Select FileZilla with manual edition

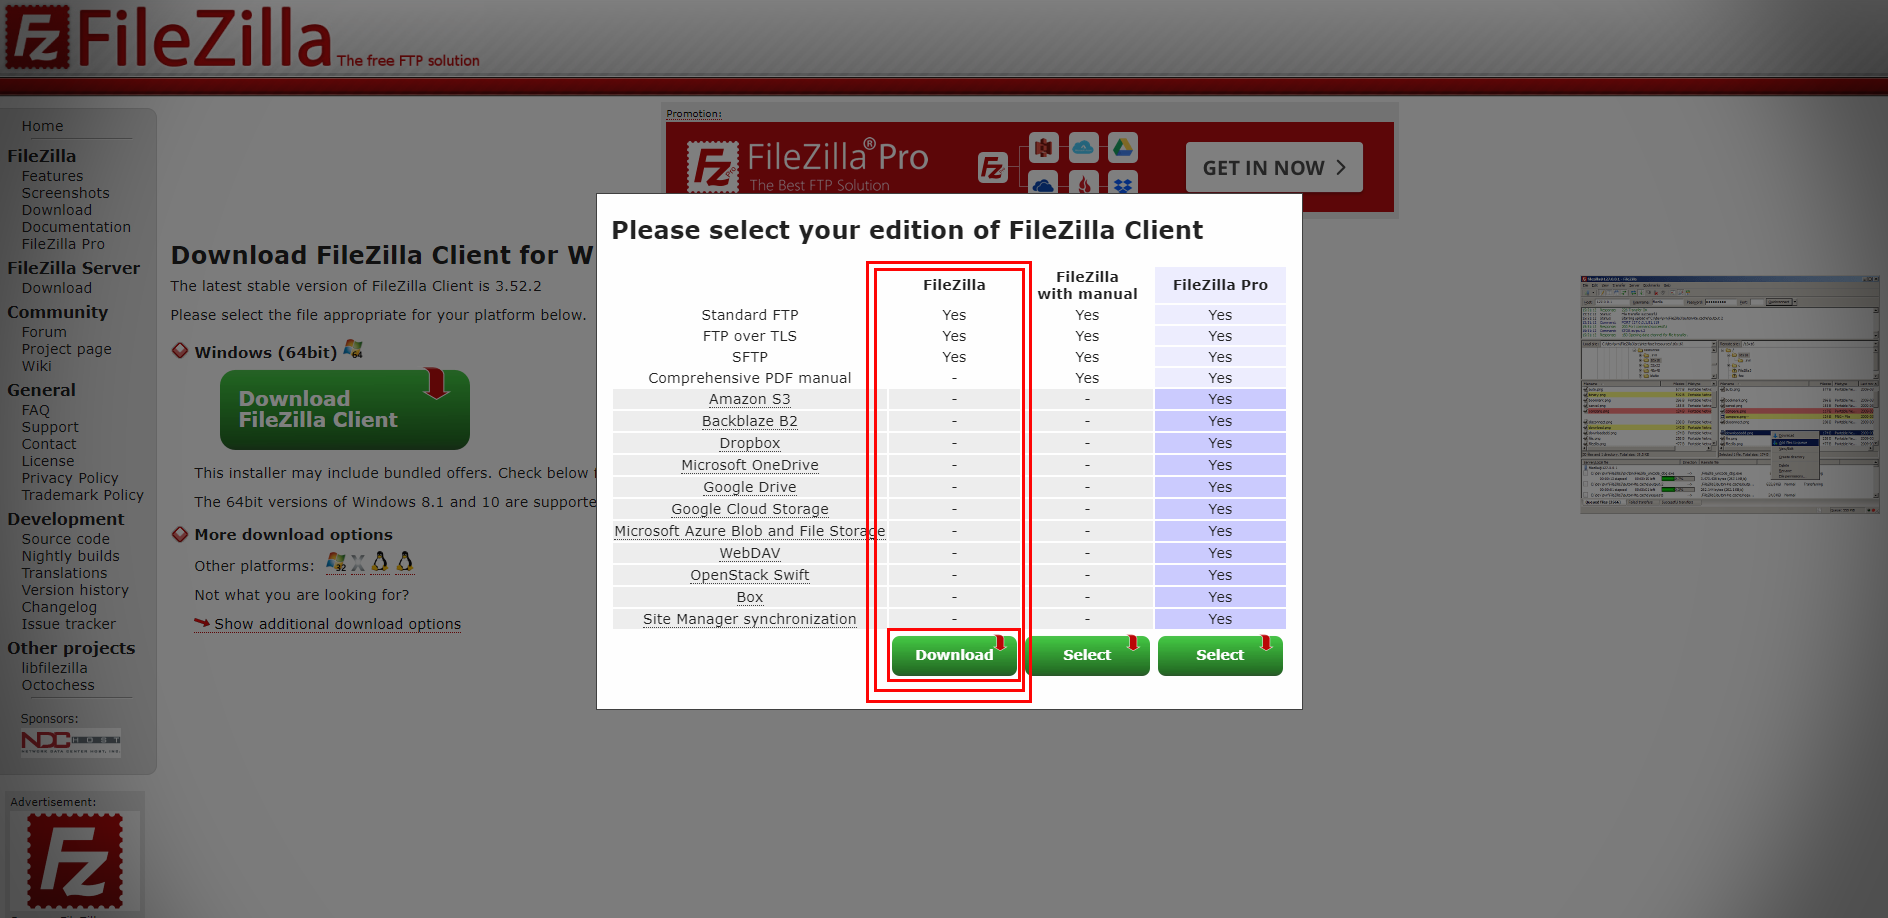(1087, 655)
